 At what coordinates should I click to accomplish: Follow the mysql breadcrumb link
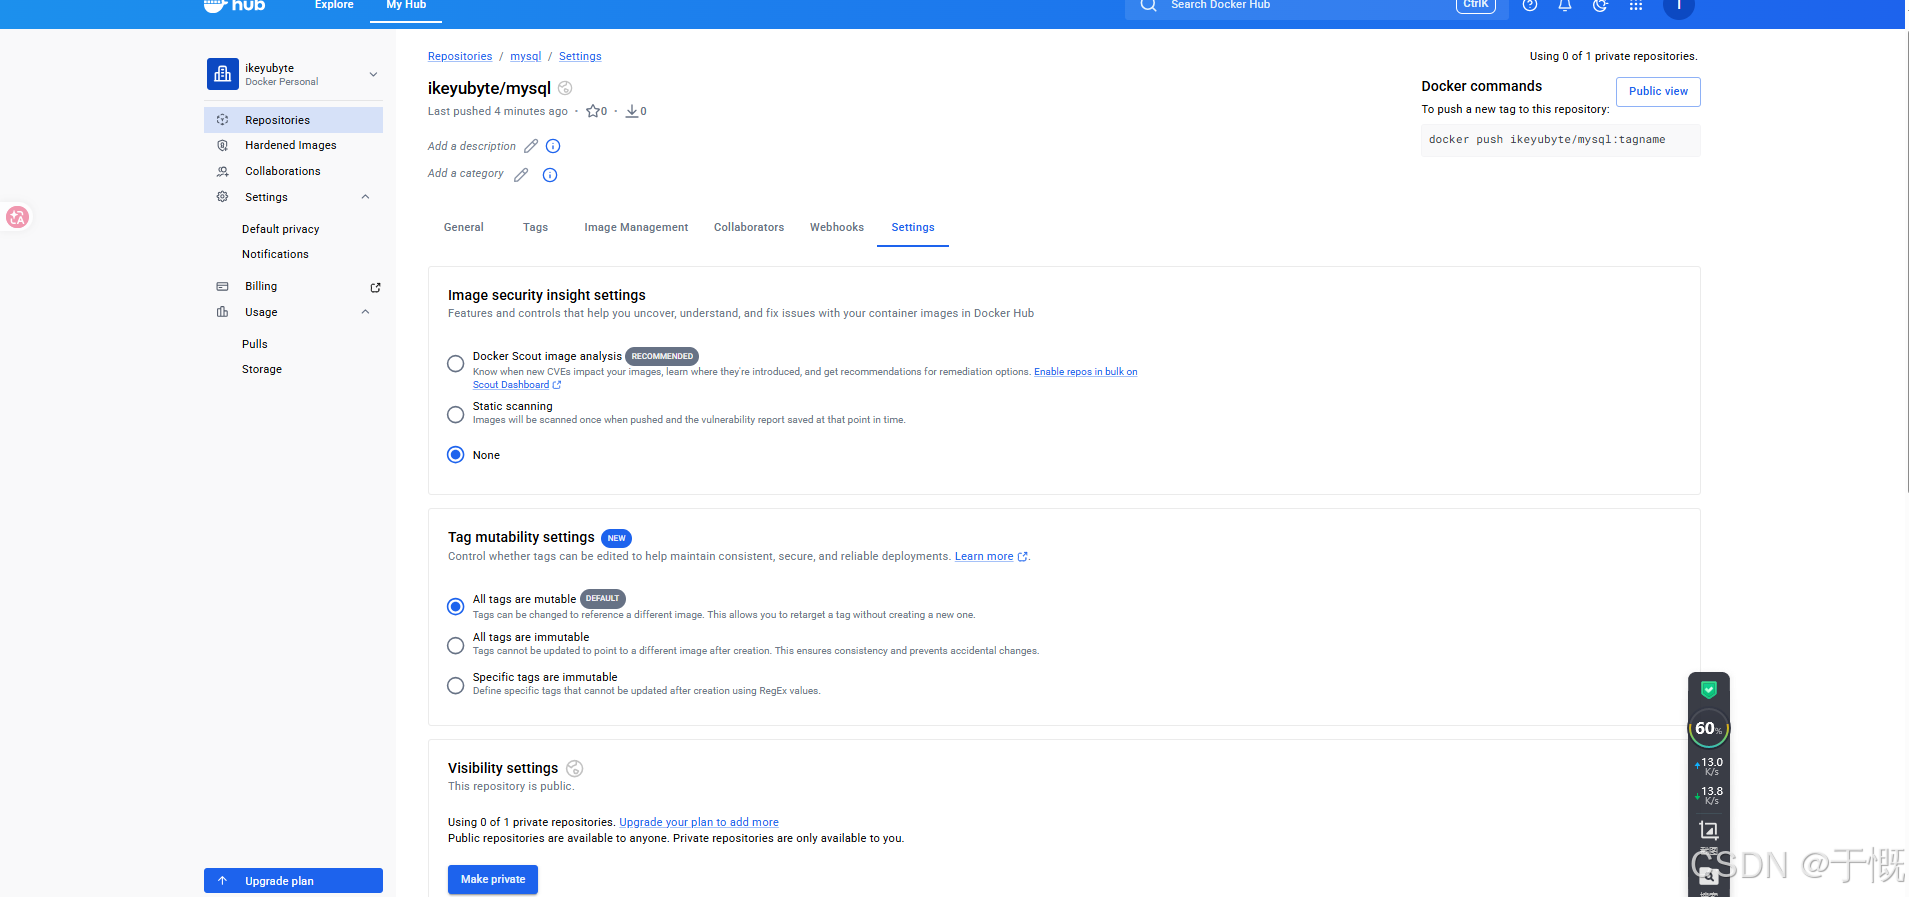[525, 56]
